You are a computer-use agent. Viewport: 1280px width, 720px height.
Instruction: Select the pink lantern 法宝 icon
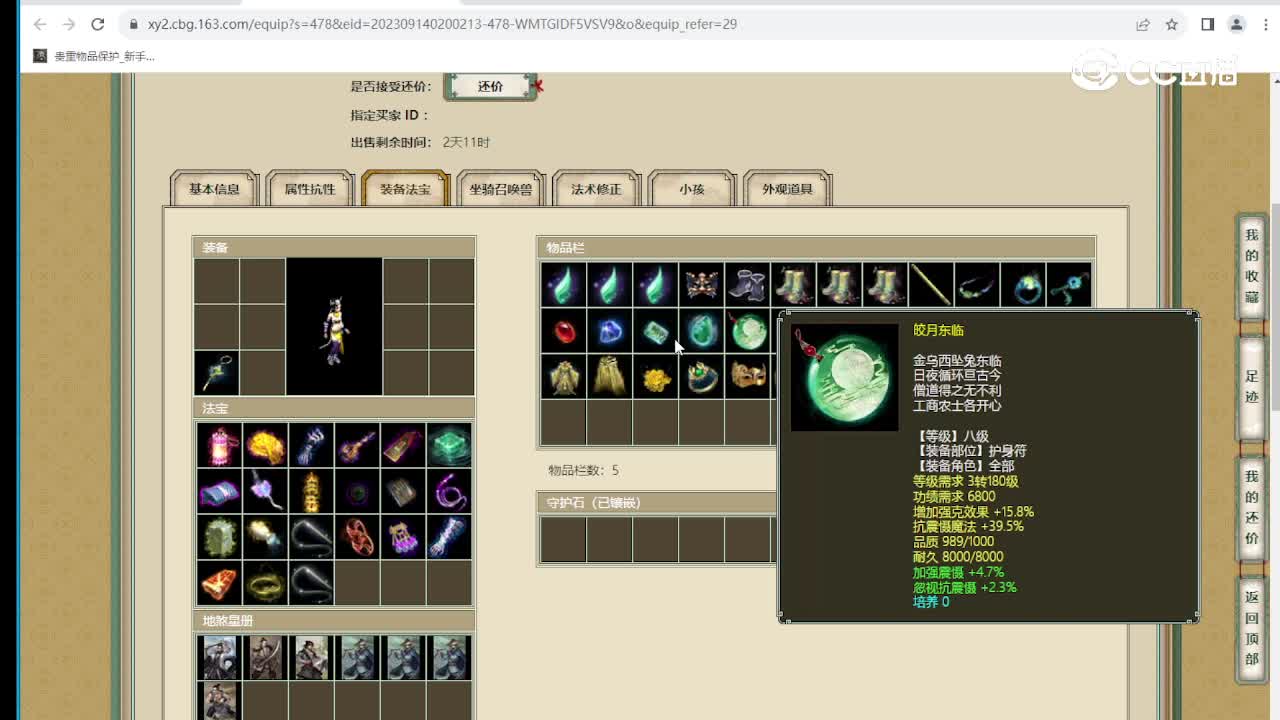pos(219,445)
